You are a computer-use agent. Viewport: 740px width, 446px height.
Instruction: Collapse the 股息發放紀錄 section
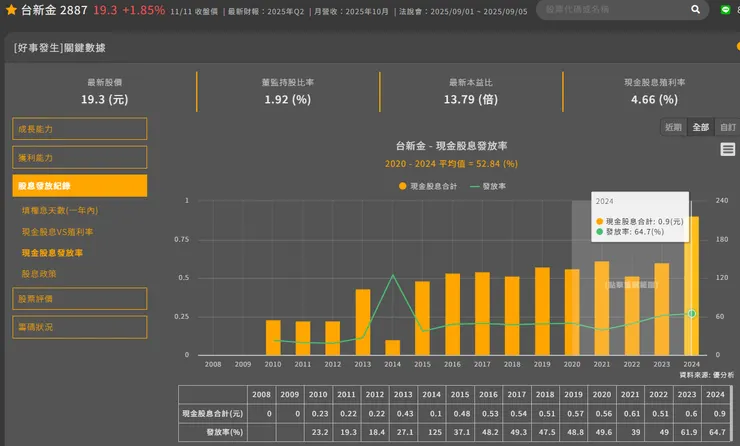pyautogui.click(x=80, y=186)
